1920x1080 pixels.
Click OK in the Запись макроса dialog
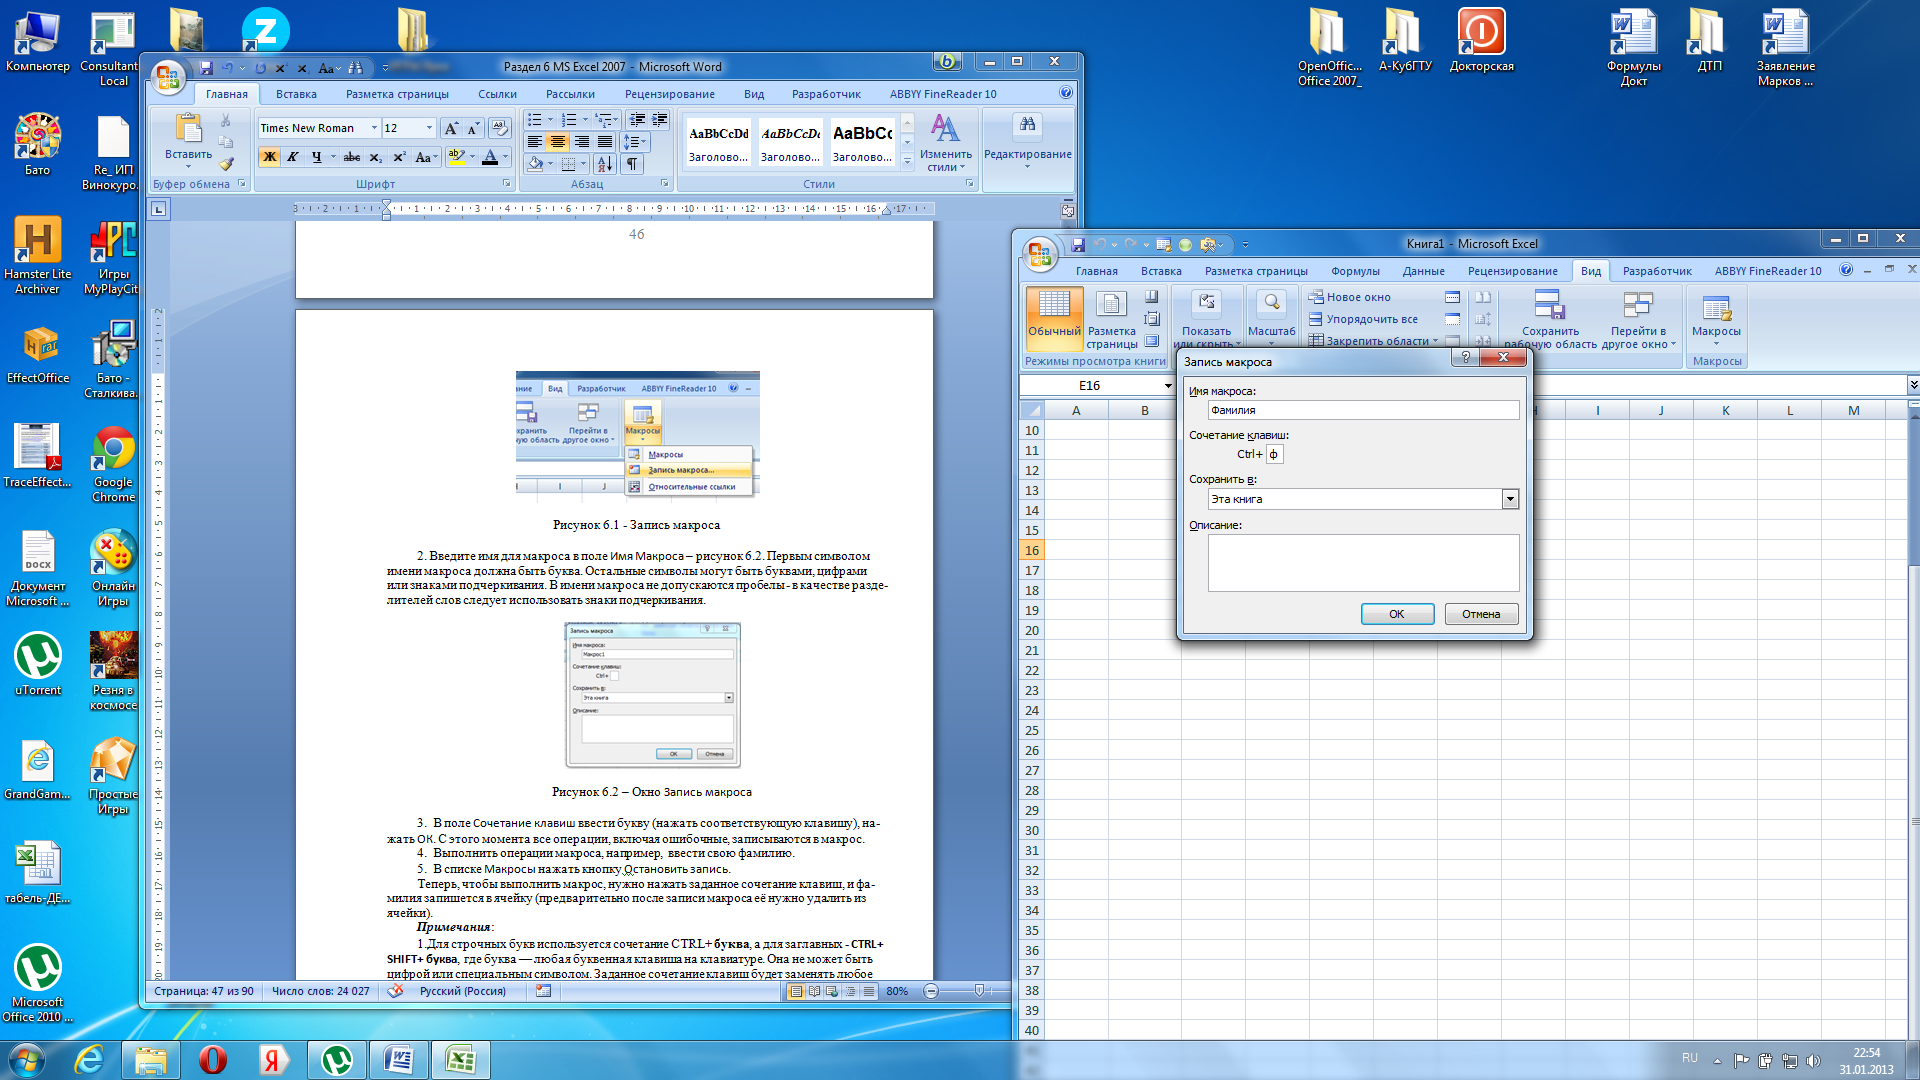pos(1397,614)
